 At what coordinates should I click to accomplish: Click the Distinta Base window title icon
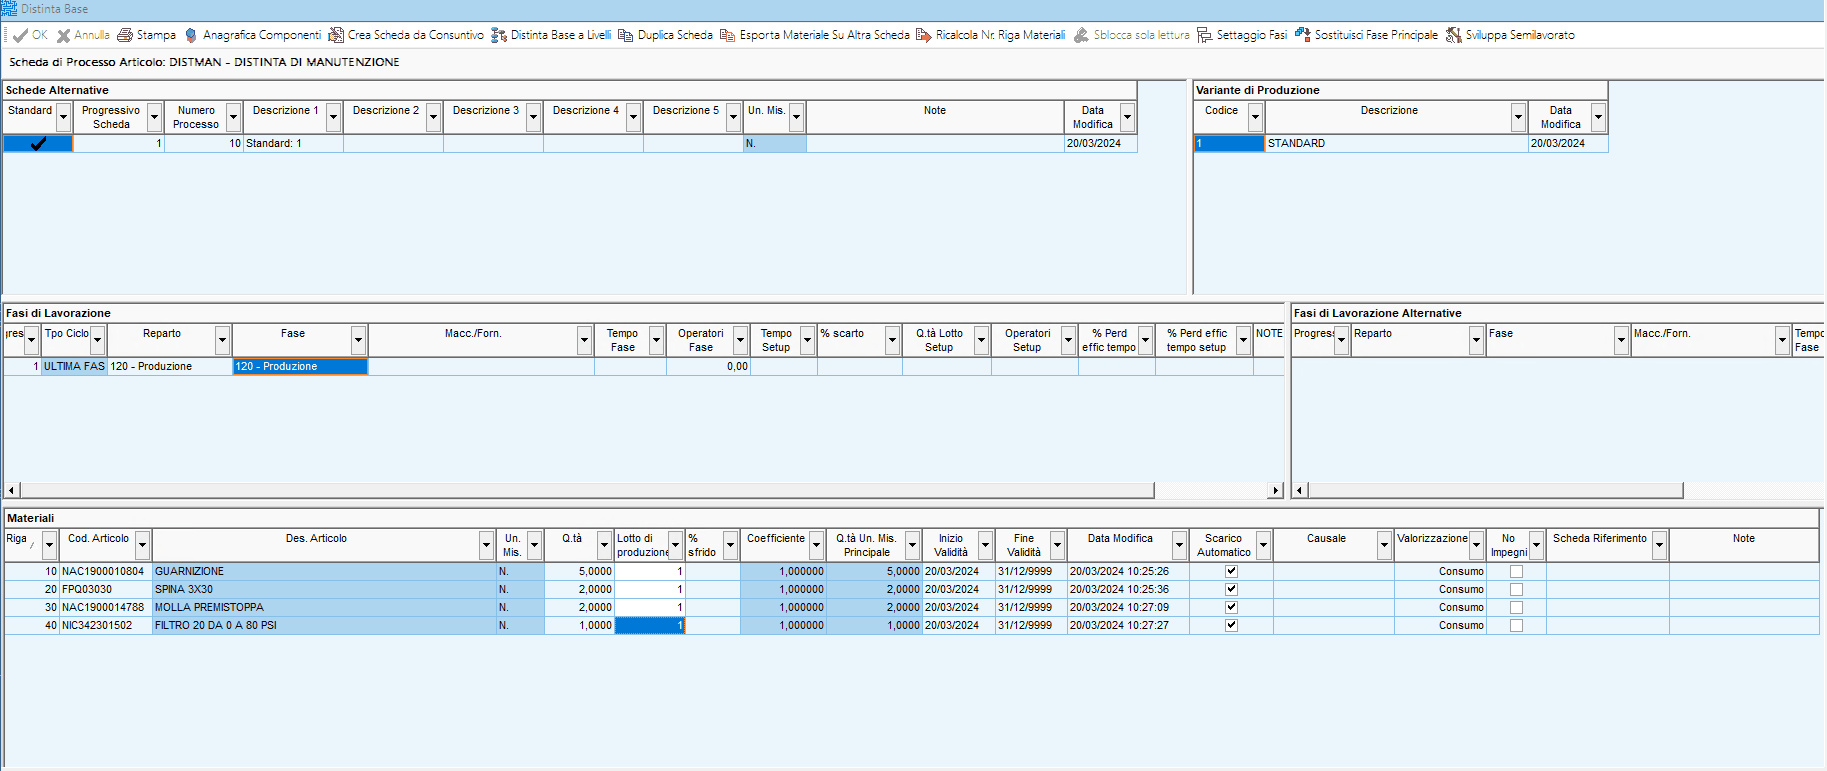coord(9,9)
